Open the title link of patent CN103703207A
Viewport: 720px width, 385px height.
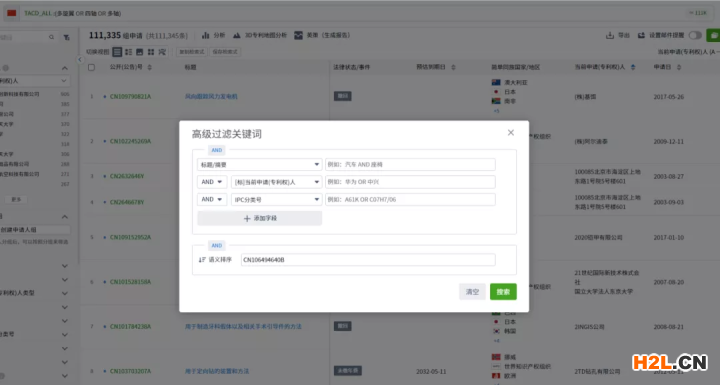tap(217, 371)
